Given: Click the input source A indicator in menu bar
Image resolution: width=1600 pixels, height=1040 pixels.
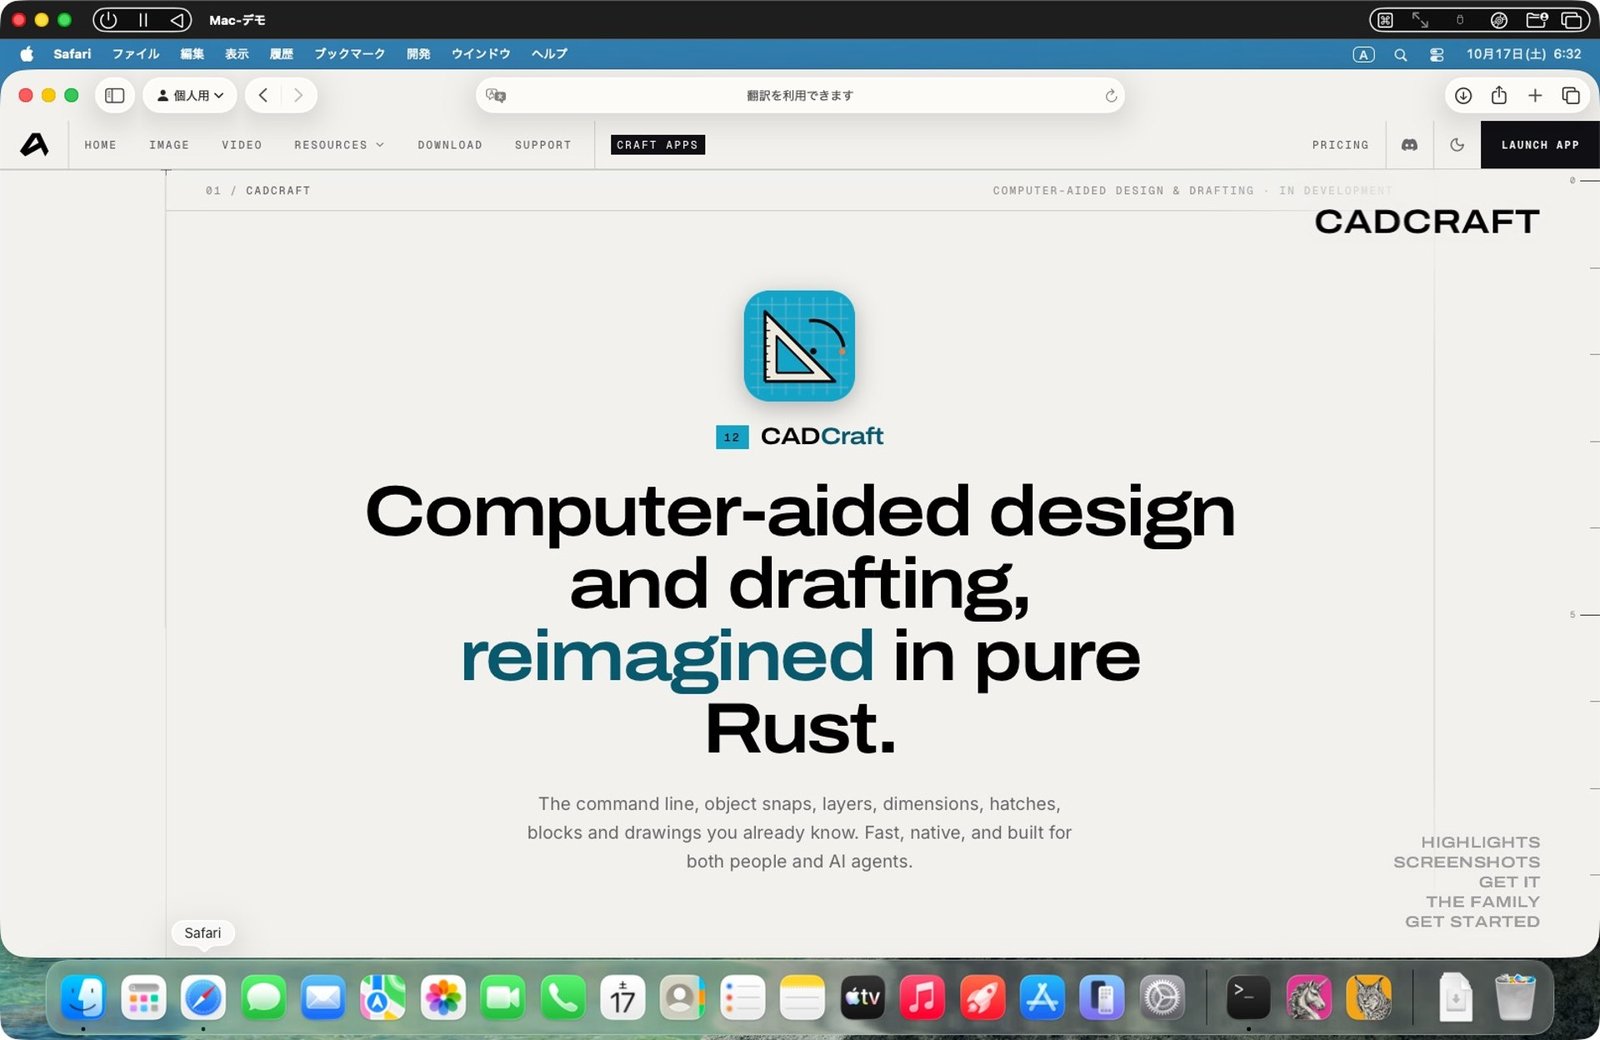Looking at the screenshot, I should click(x=1363, y=54).
